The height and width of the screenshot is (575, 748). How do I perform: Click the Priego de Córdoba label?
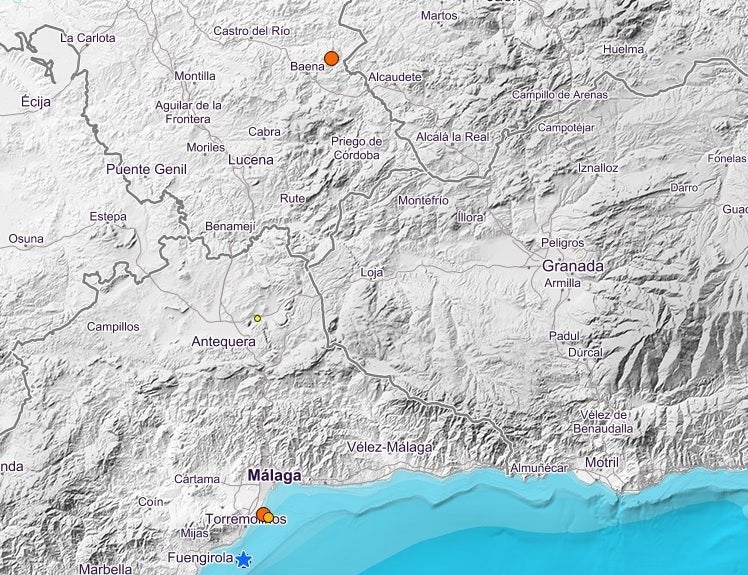point(356,148)
